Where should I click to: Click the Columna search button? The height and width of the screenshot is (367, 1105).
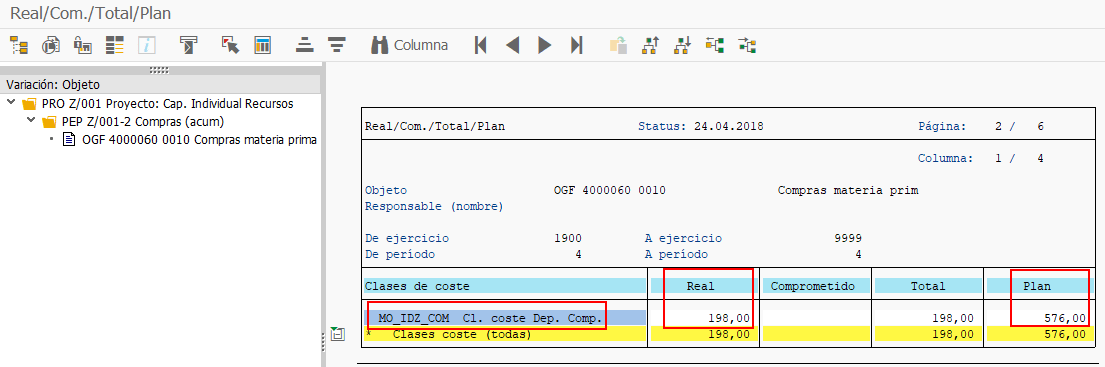[409, 46]
